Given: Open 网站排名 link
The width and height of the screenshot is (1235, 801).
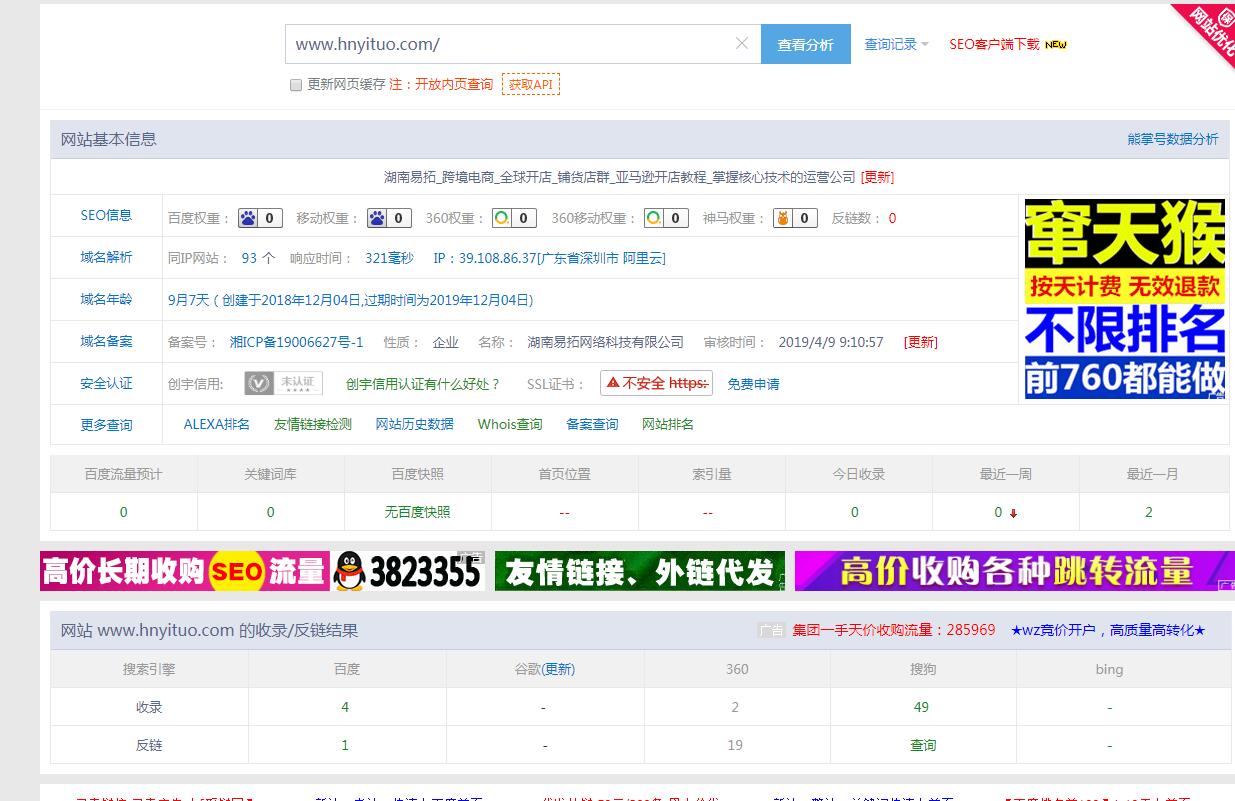Looking at the screenshot, I should point(668,424).
